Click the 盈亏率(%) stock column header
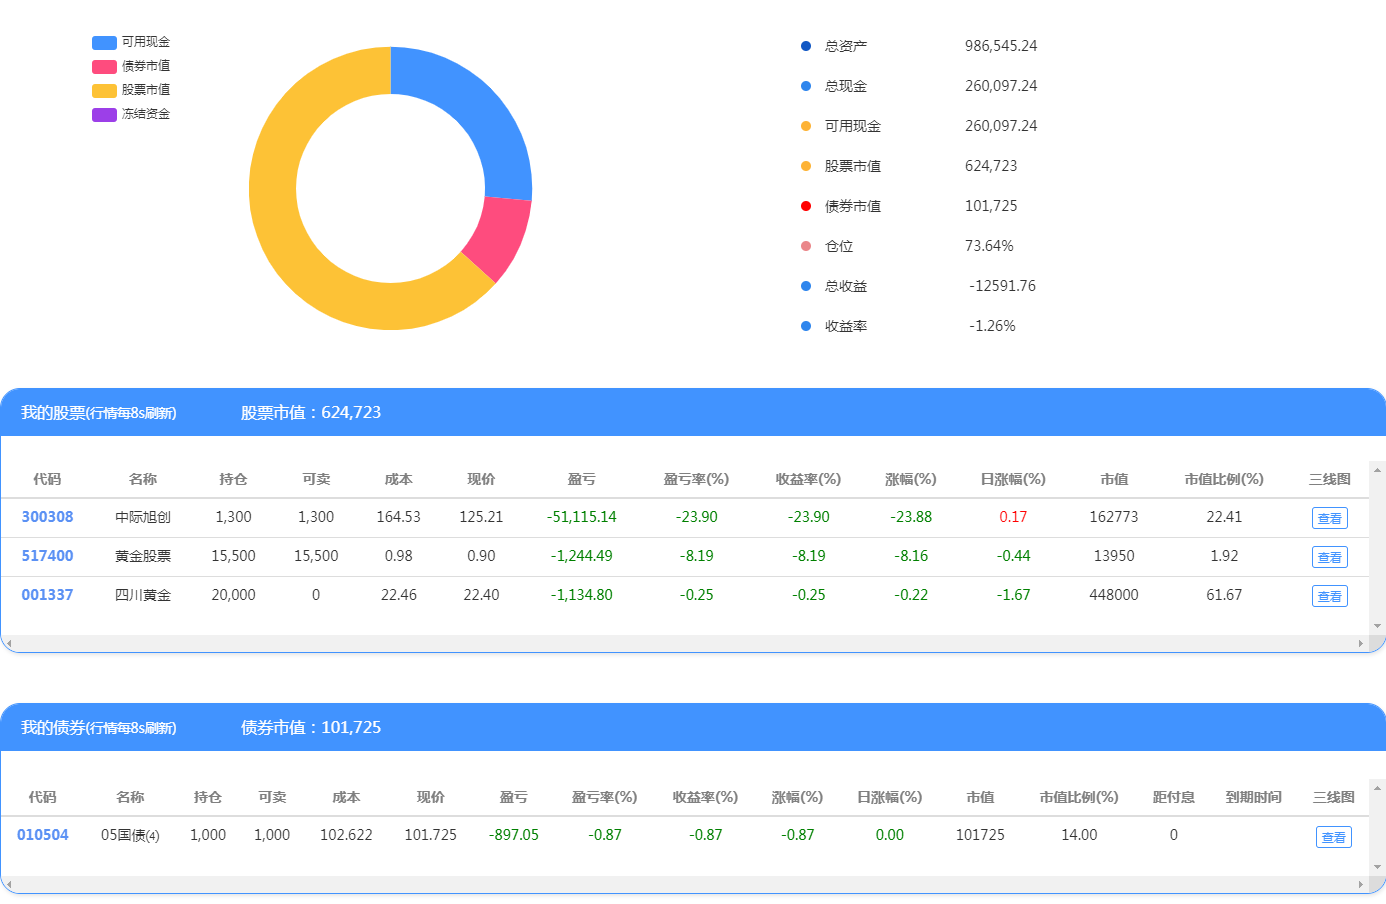This screenshot has width=1386, height=904. tap(696, 479)
